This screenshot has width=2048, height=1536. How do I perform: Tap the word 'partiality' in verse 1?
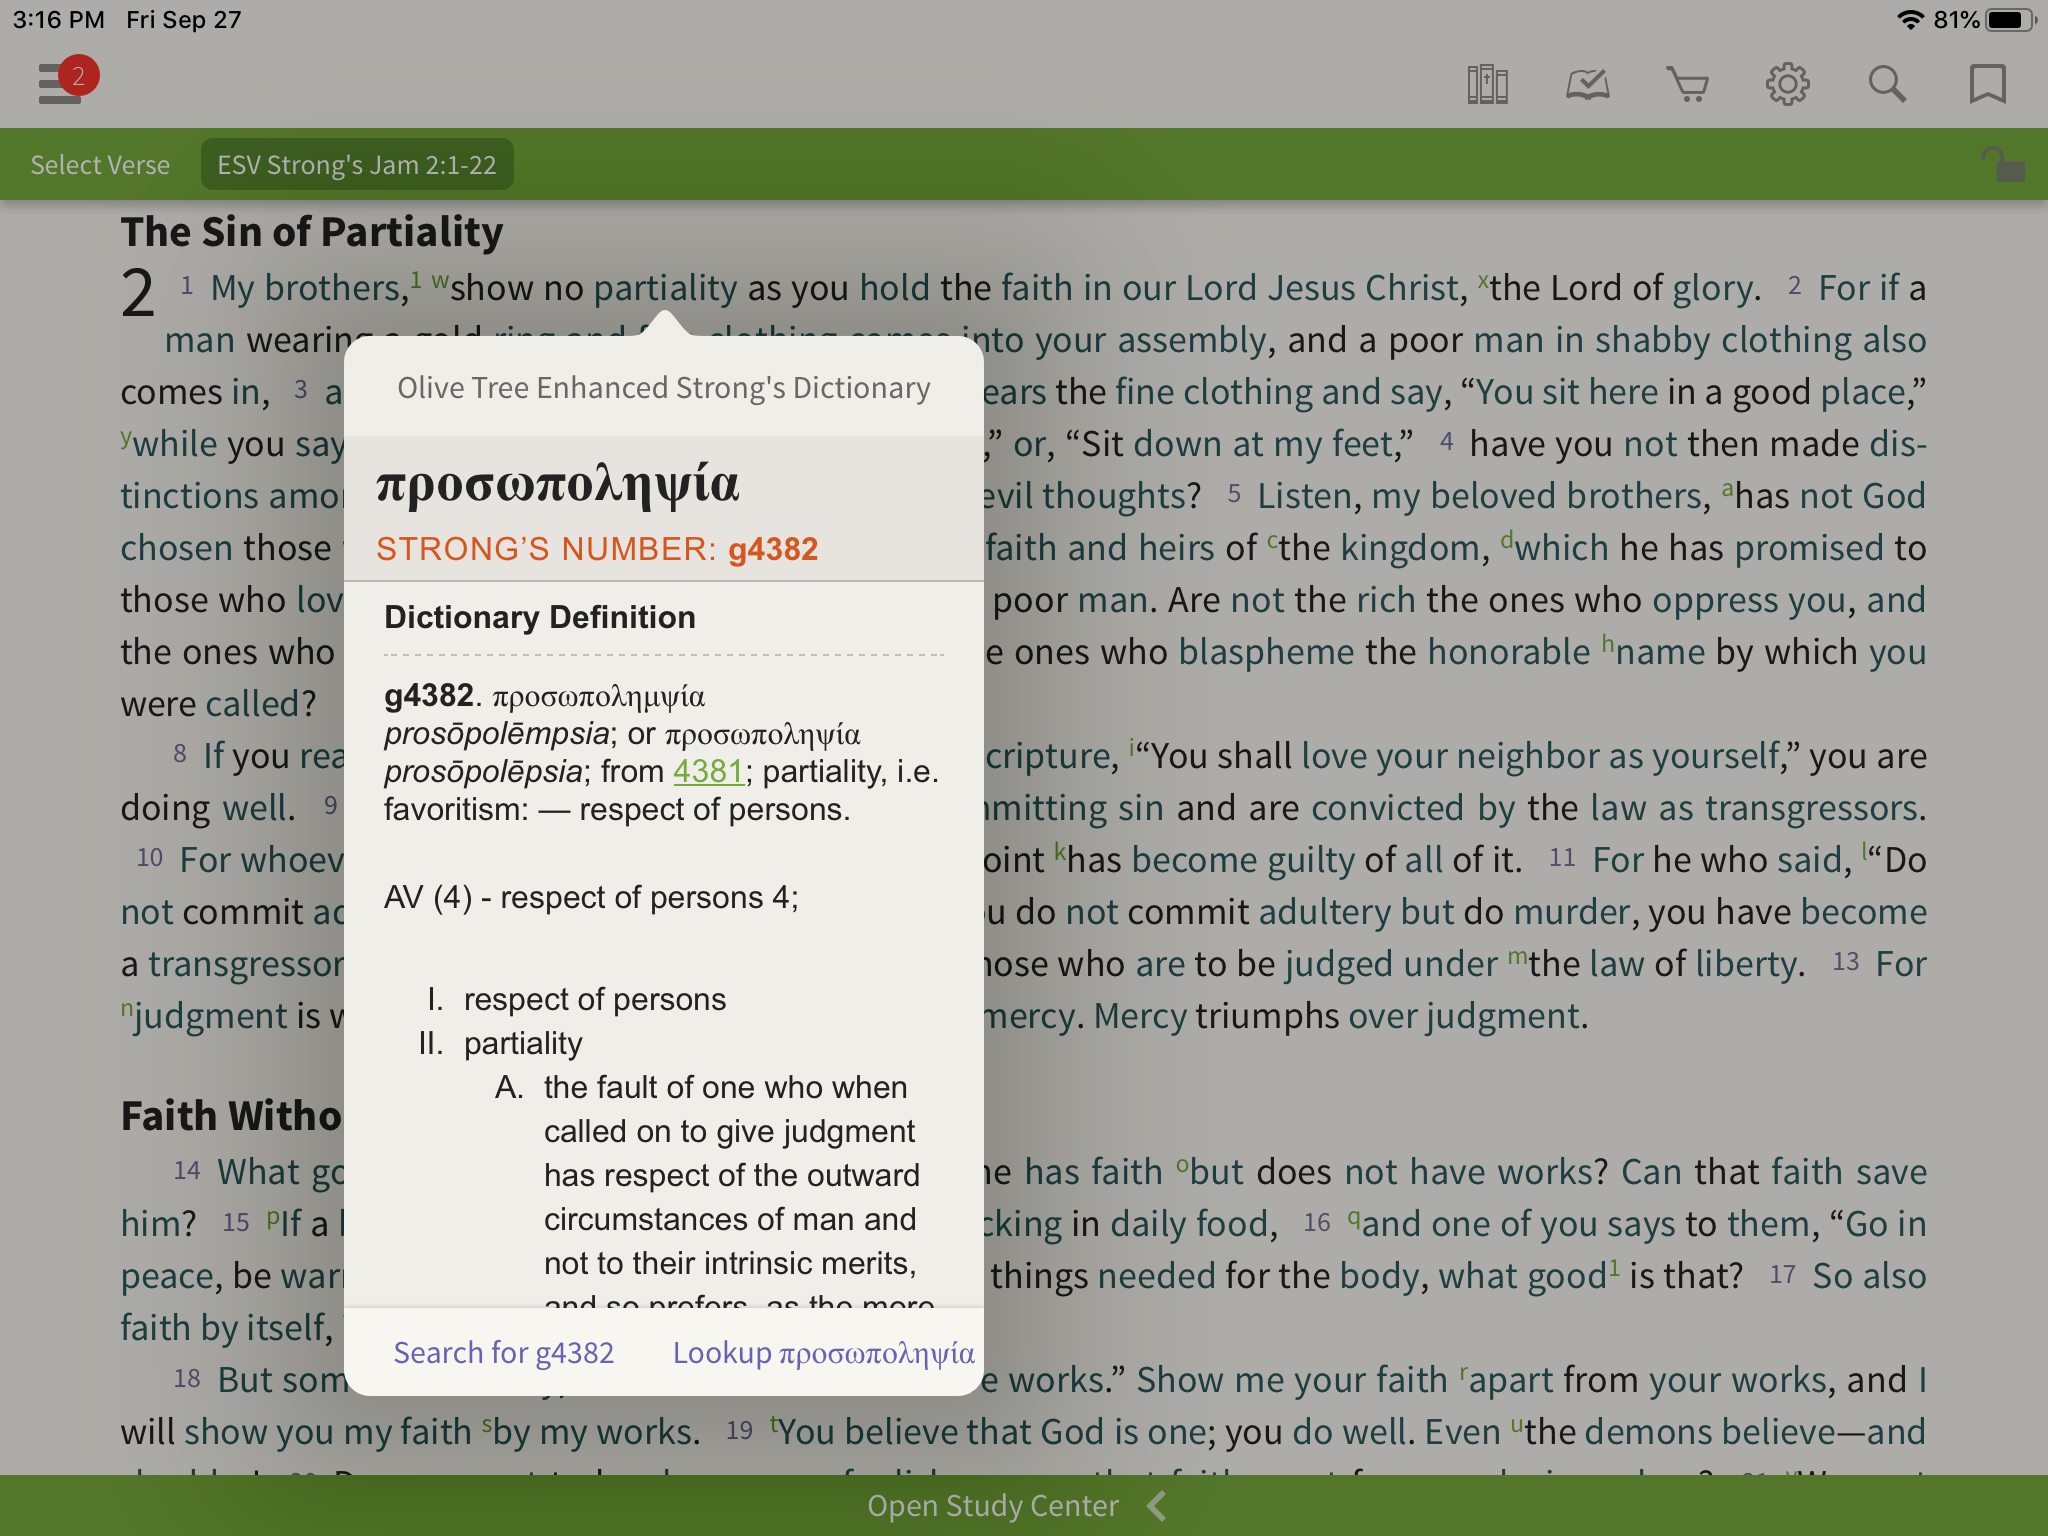(x=665, y=288)
